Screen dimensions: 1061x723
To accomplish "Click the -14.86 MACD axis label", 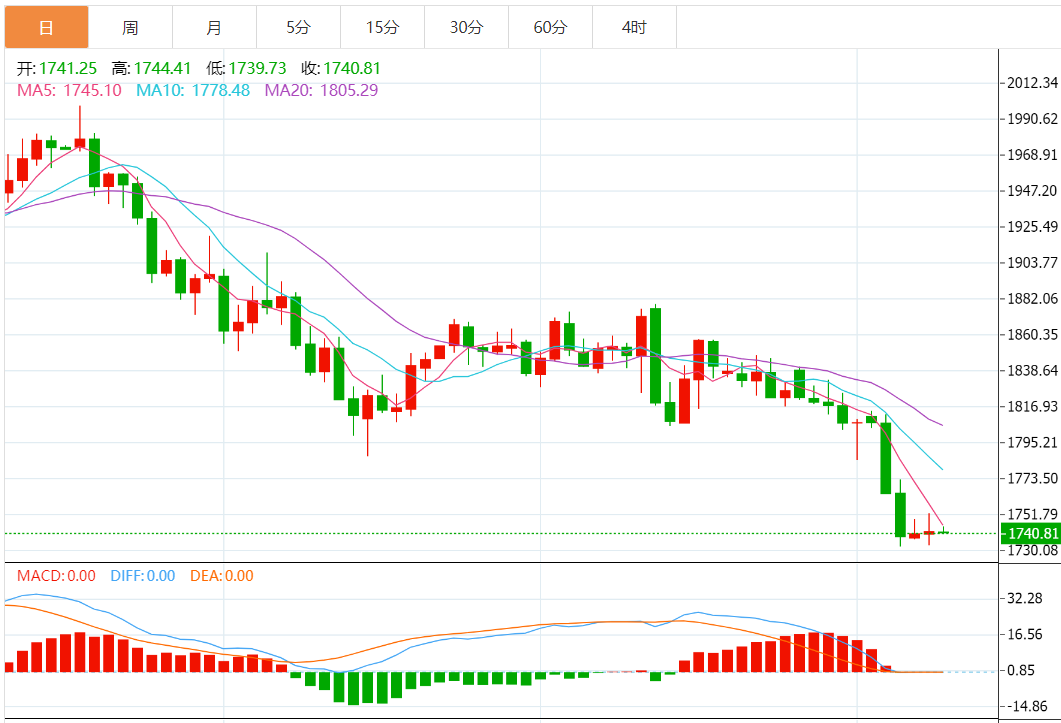I will click(x=1028, y=706).
